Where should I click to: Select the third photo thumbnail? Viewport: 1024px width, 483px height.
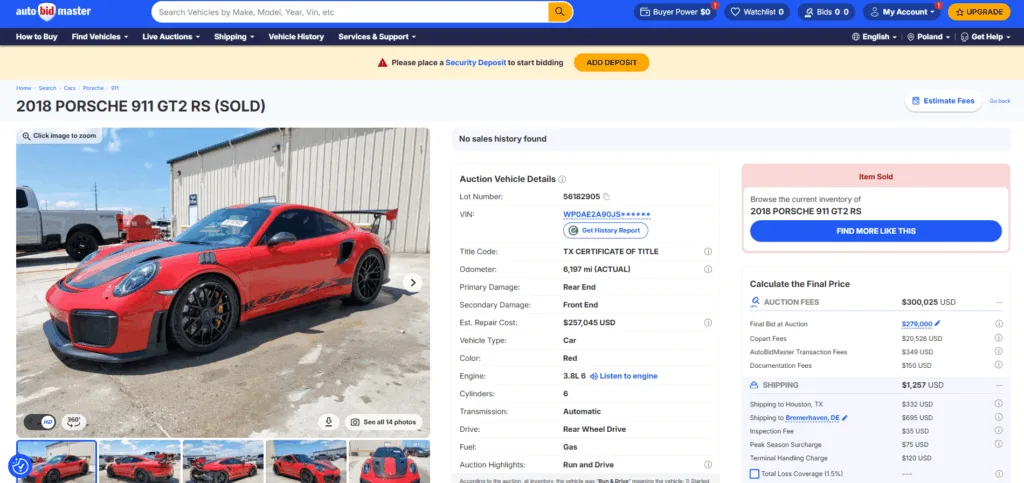[223, 461]
